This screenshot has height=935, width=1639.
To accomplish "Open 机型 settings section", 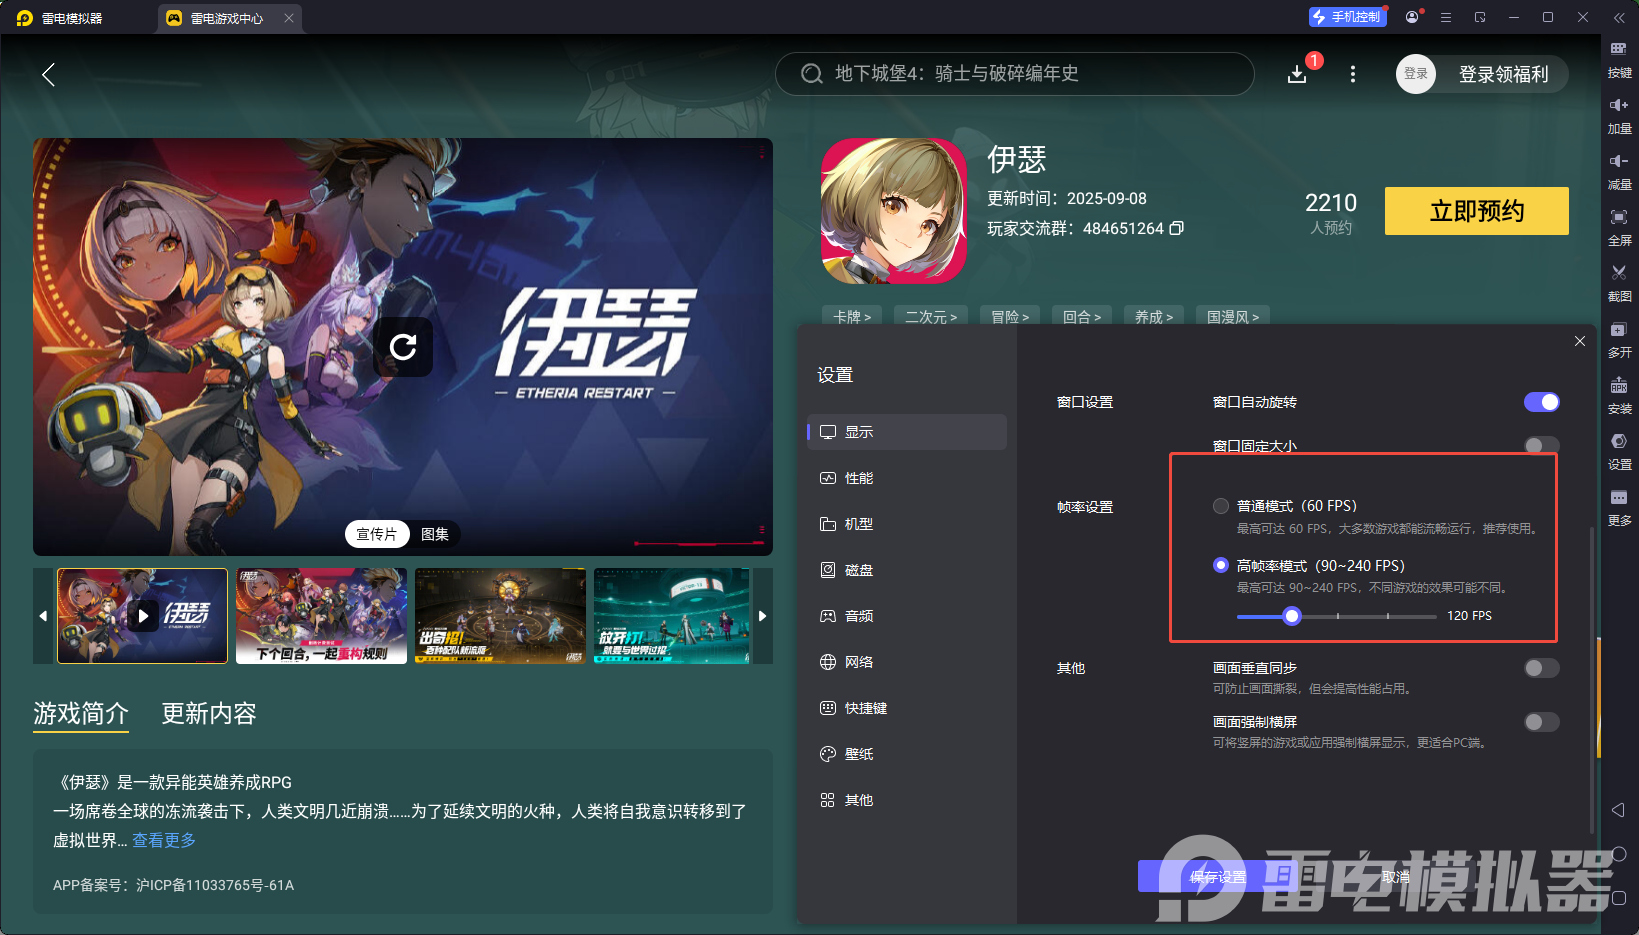I will [x=907, y=524].
